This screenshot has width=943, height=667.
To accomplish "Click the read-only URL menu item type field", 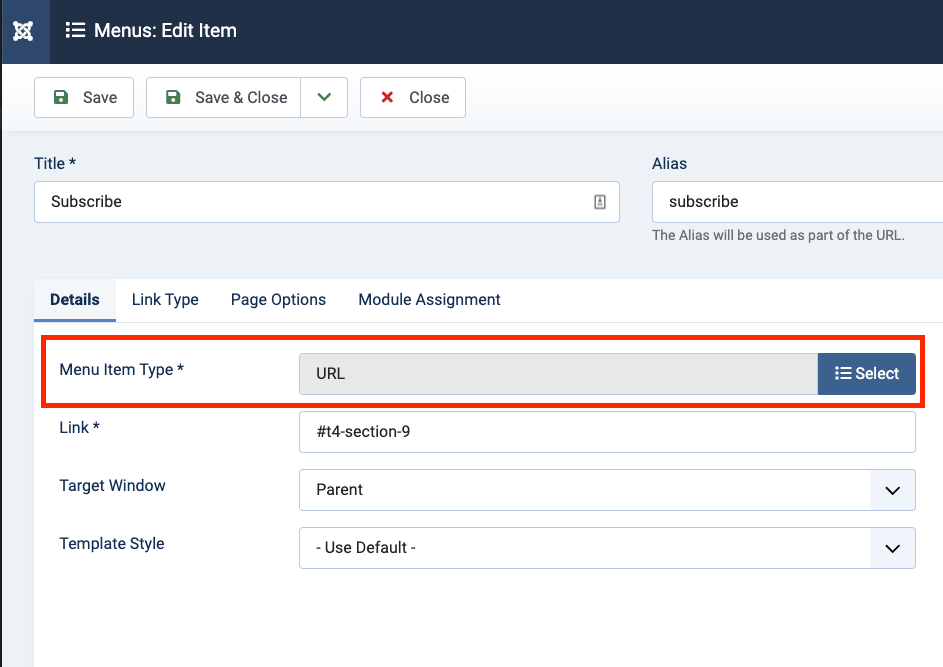I will (x=558, y=374).
